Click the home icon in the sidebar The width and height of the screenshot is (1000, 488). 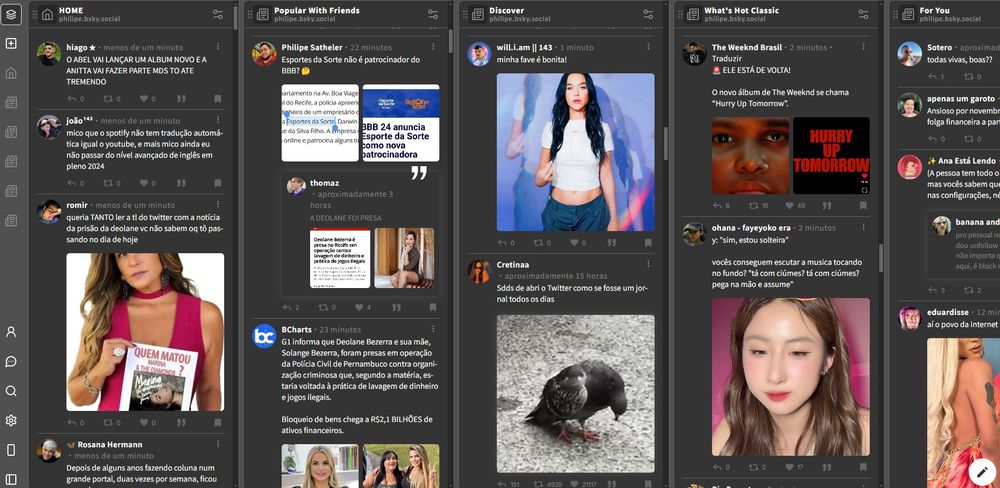pos(11,73)
